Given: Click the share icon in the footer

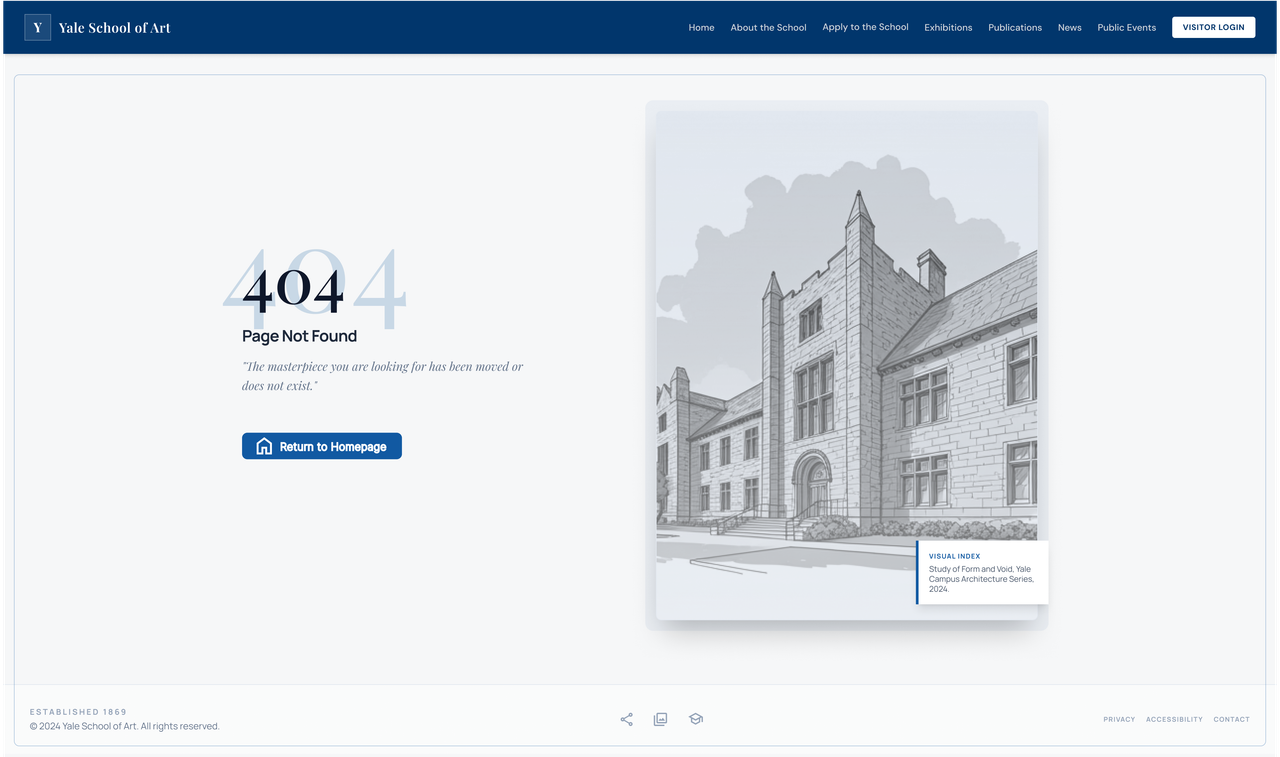Looking at the screenshot, I should [x=626, y=719].
